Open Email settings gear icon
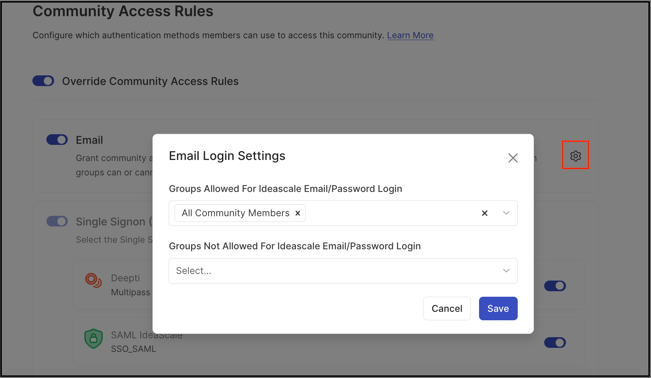This screenshot has width=651, height=378. coord(575,156)
